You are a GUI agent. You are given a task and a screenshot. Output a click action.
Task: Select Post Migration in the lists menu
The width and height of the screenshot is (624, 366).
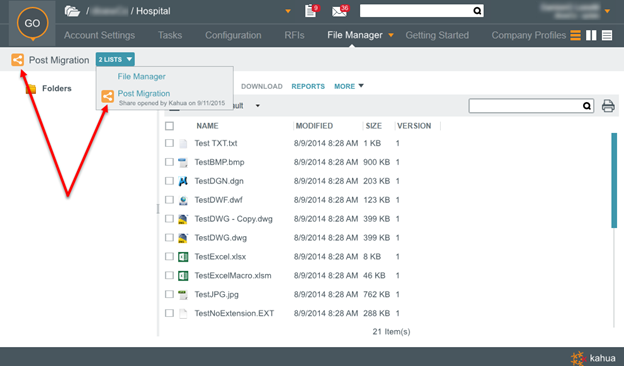click(x=144, y=93)
